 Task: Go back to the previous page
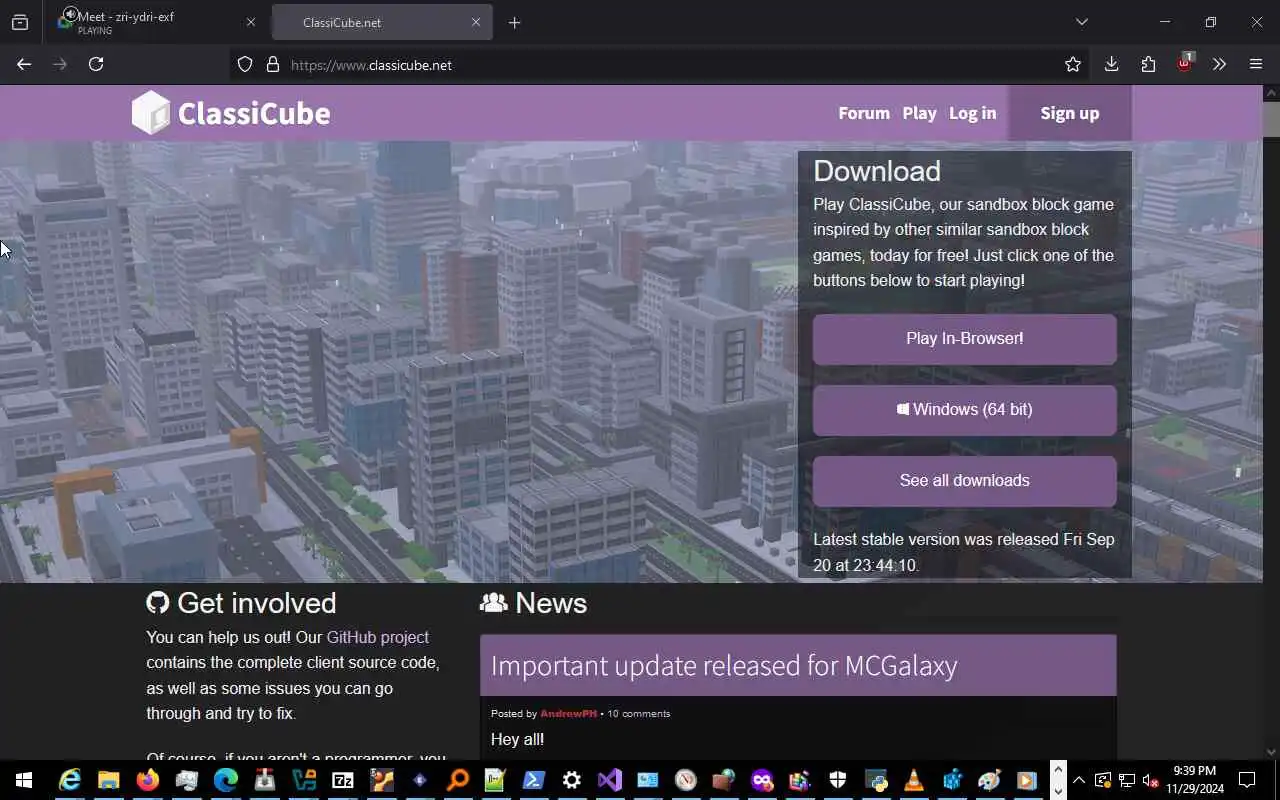click(x=24, y=64)
